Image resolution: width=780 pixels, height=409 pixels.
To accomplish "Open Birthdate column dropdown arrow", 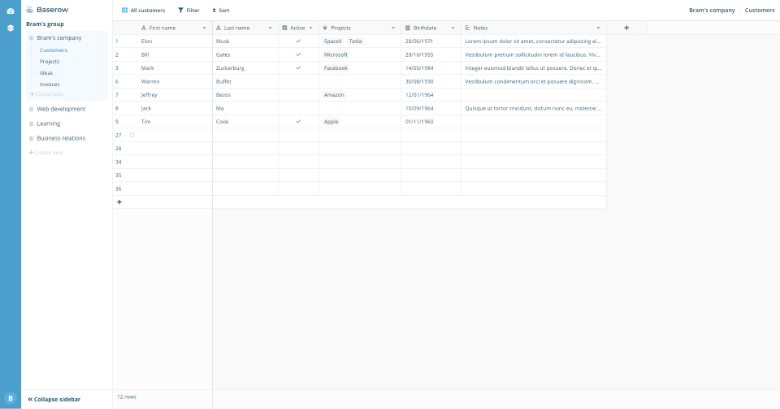I will point(453,28).
